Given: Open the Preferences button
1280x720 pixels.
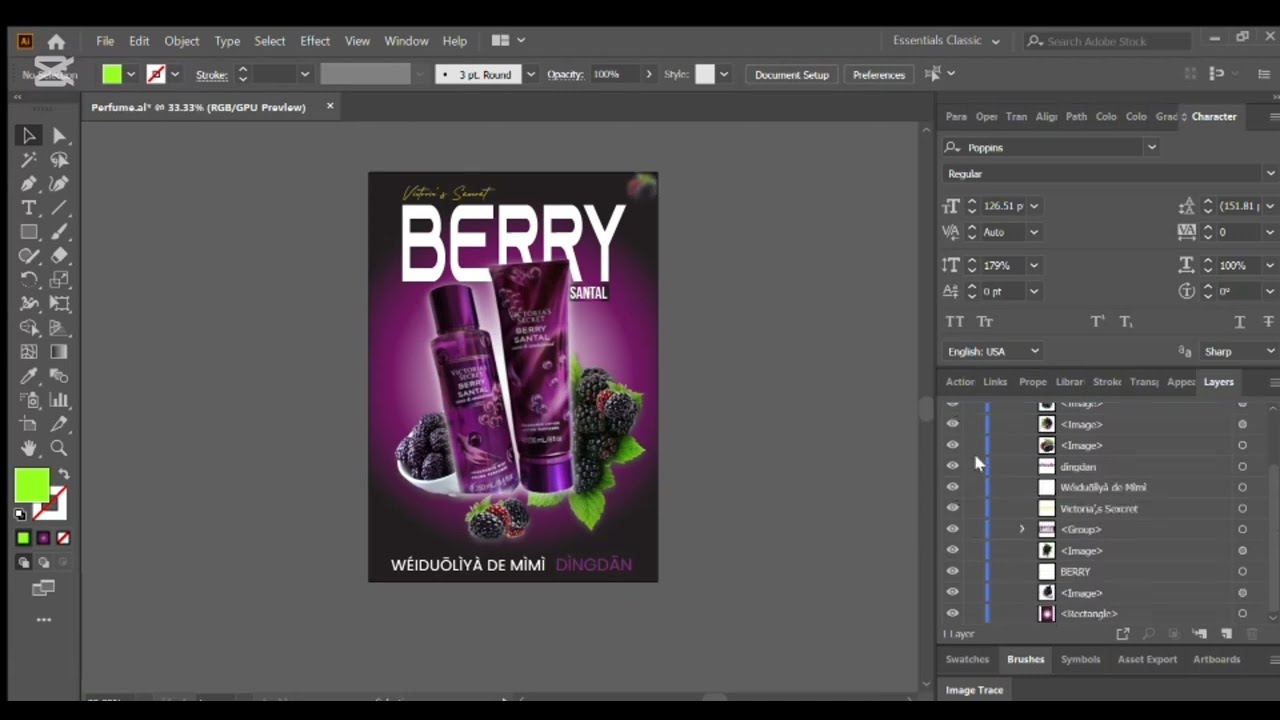Looking at the screenshot, I should click(x=879, y=75).
